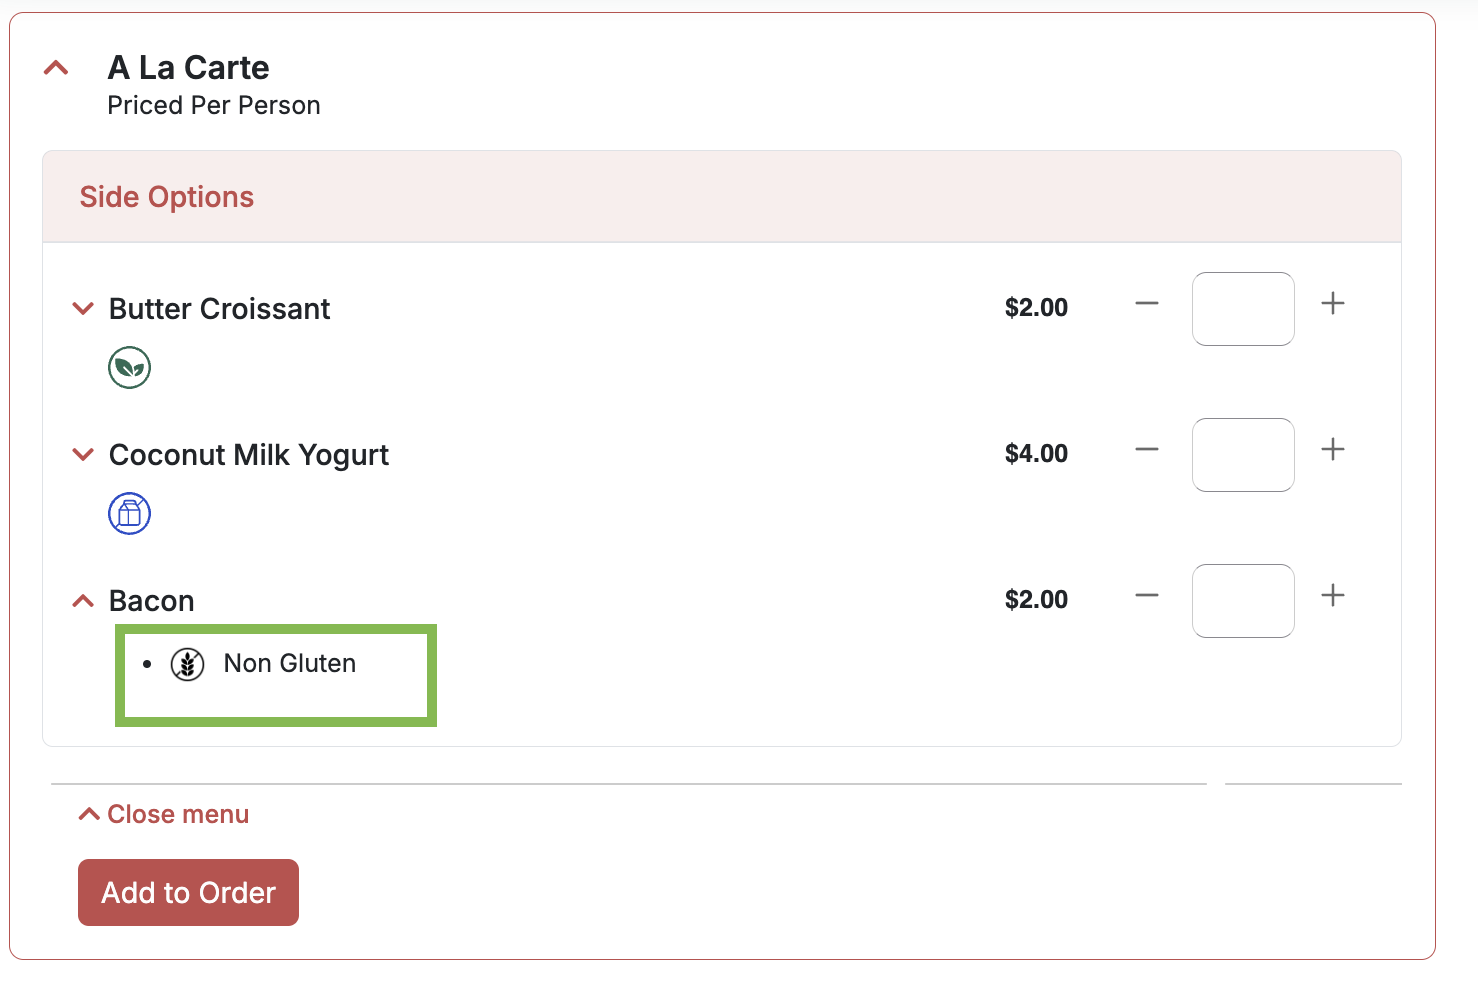The height and width of the screenshot is (1000, 1478).
Task: Click the vegetarian leaf icon under Butter Croissant
Action: [x=130, y=368]
